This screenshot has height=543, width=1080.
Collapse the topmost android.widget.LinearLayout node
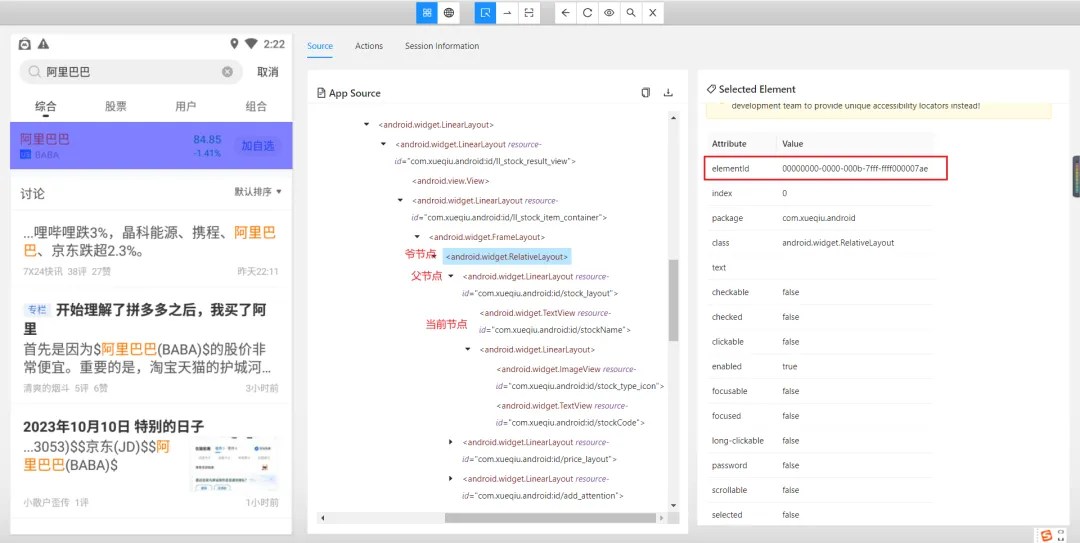[366, 125]
